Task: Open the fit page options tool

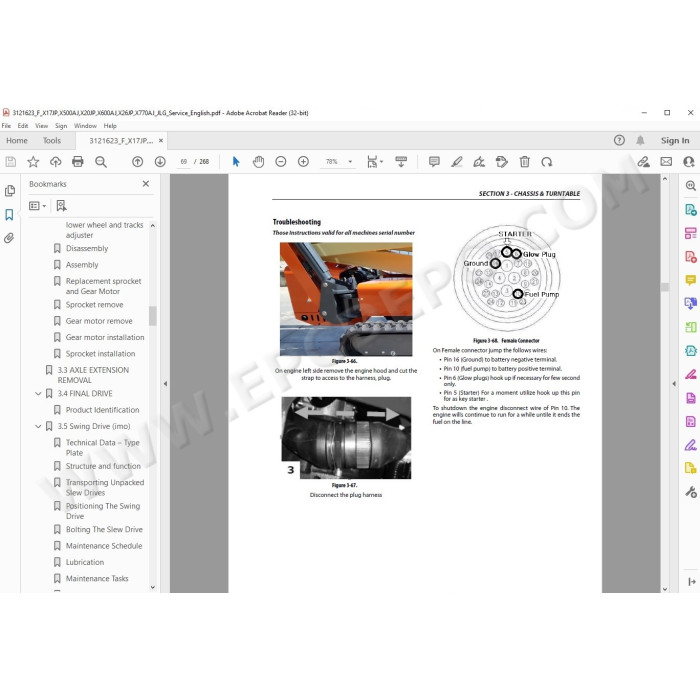Action: click(x=374, y=162)
